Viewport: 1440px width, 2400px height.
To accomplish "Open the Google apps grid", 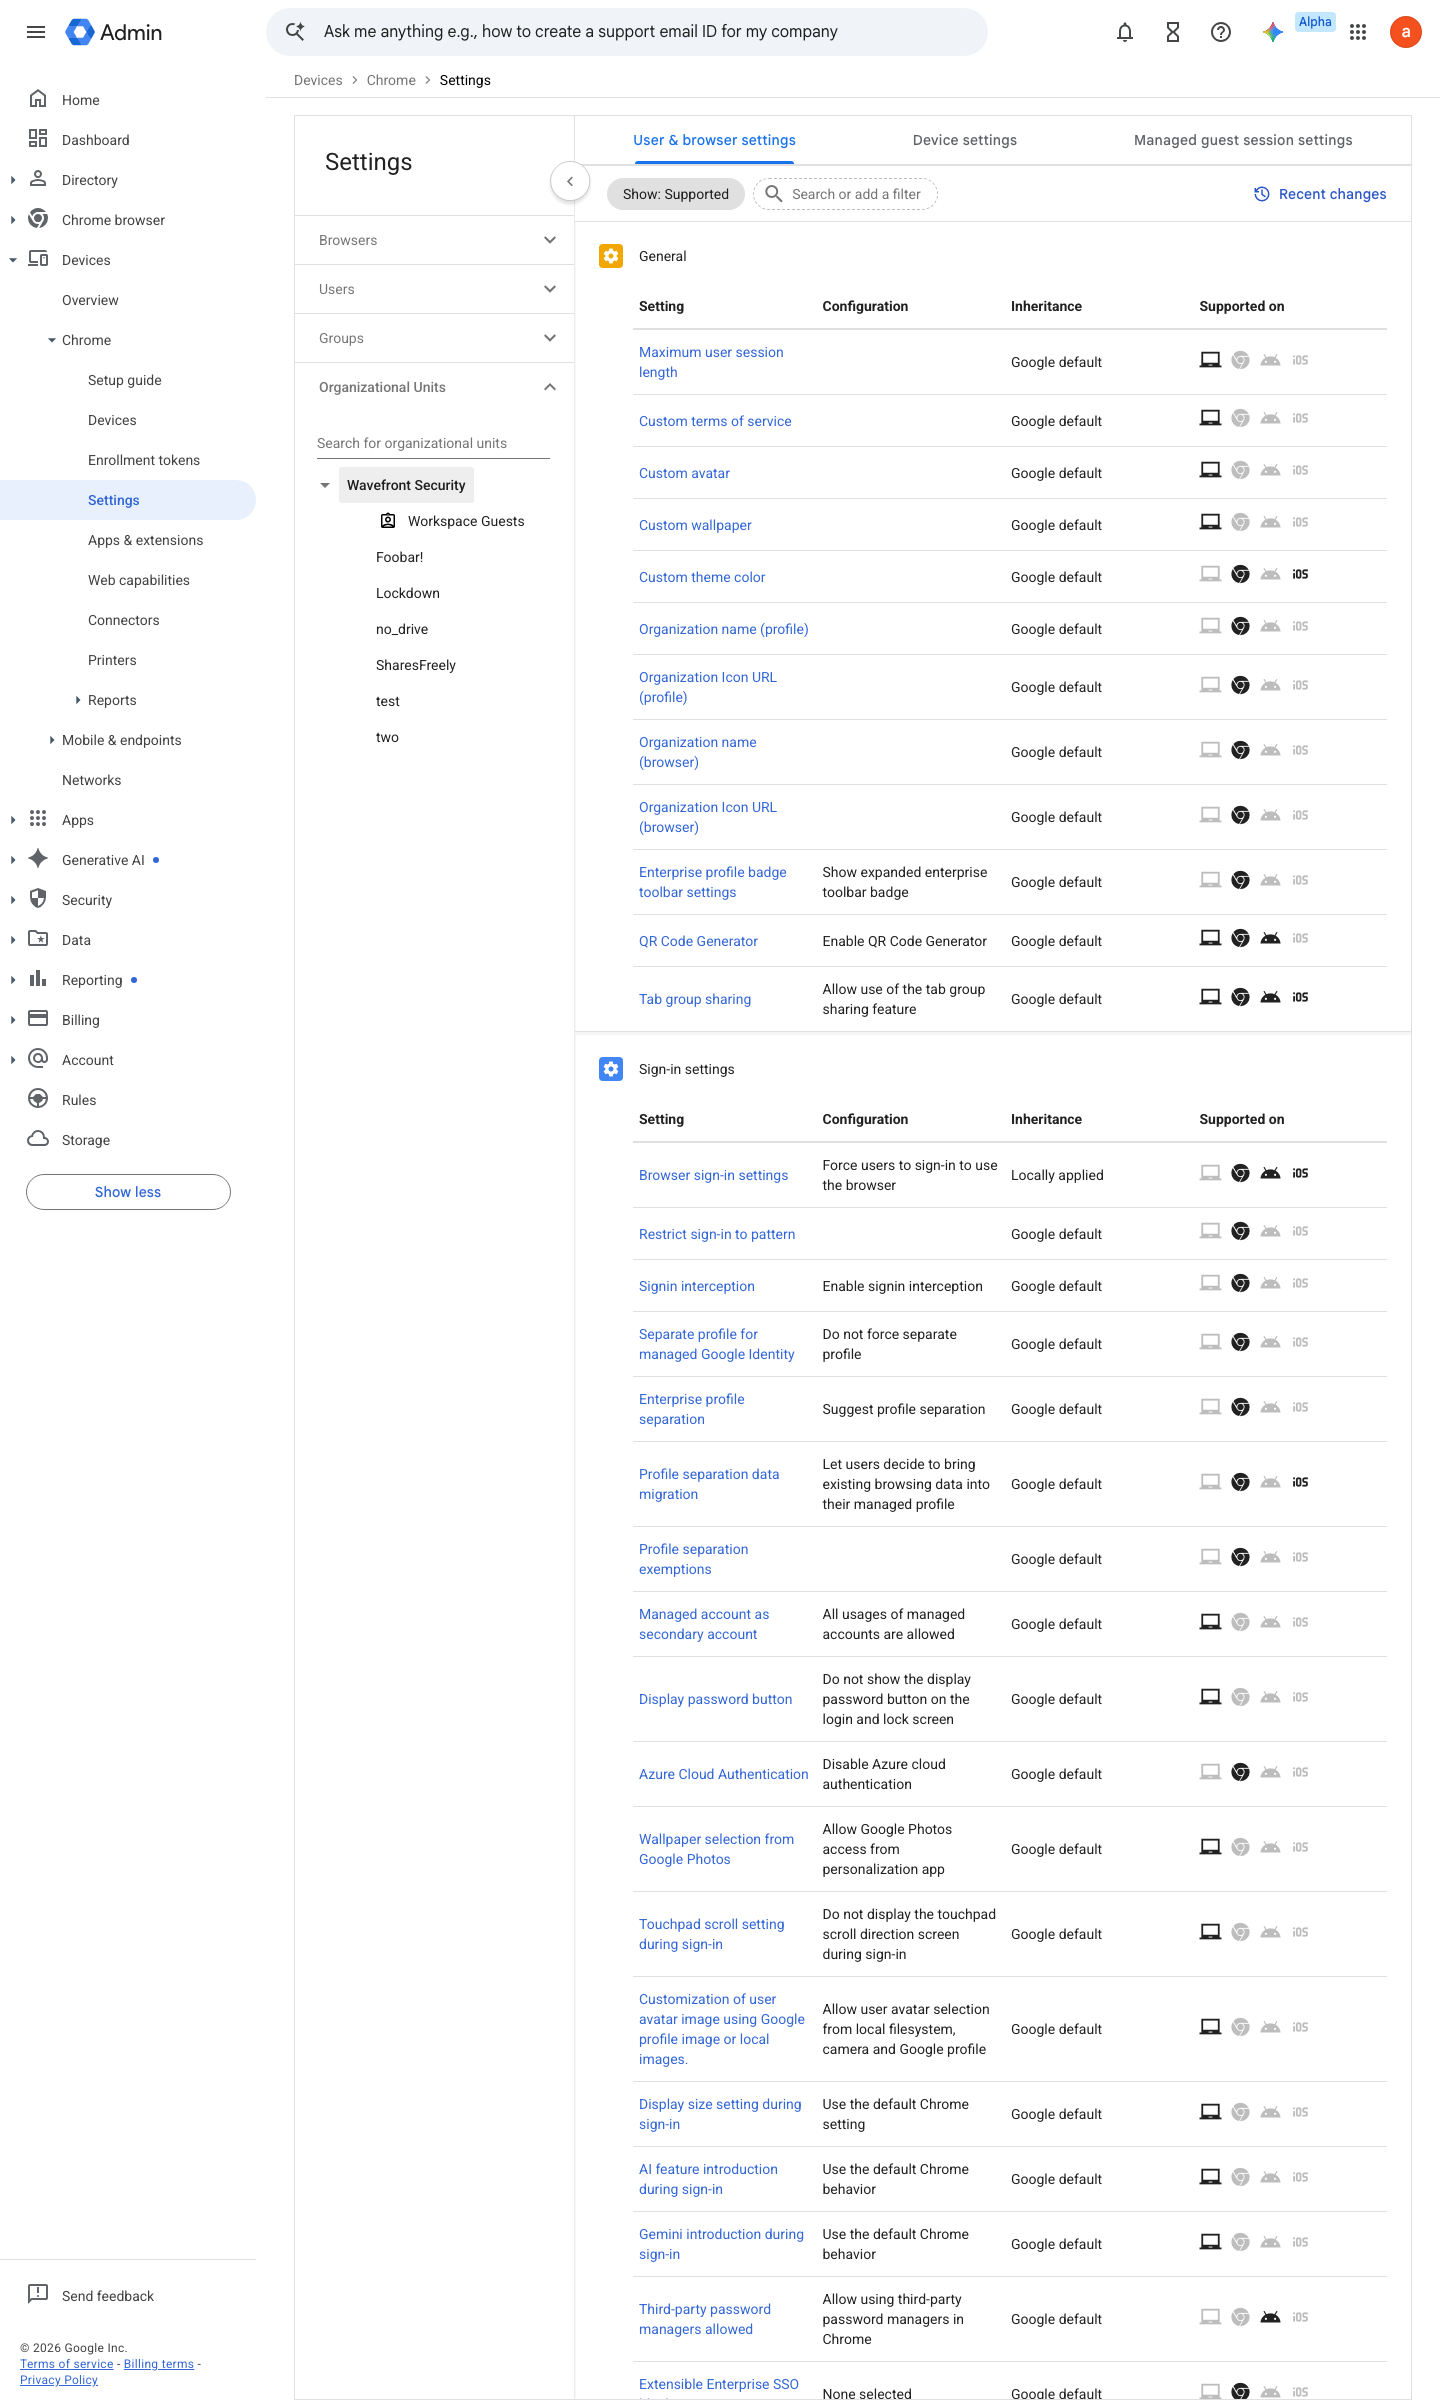I will [x=1358, y=32].
